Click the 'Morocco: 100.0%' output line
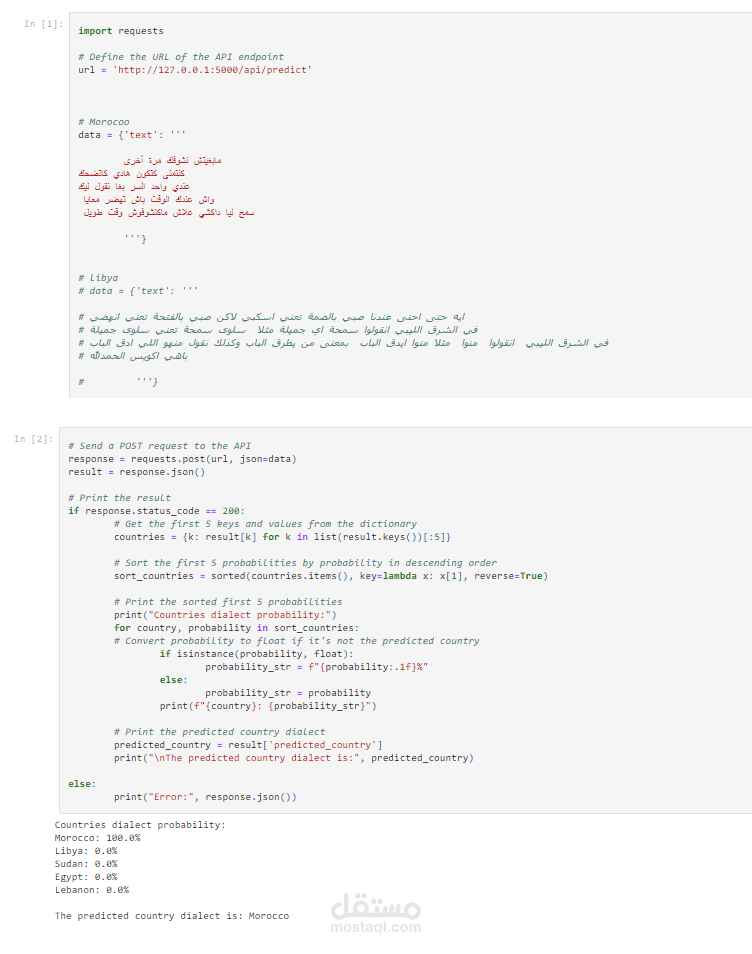This screenshot has width=752, height=954. tap(97, 838)
